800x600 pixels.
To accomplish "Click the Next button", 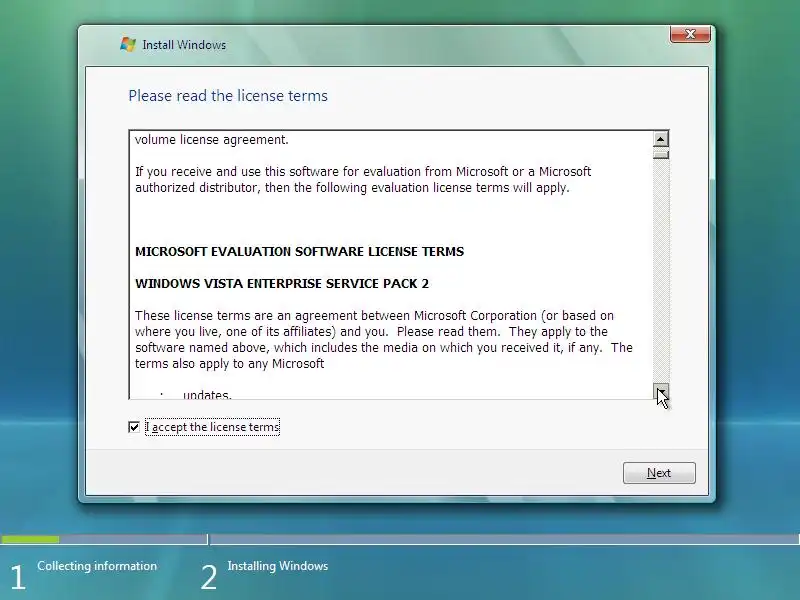I will tap(659, 473).
